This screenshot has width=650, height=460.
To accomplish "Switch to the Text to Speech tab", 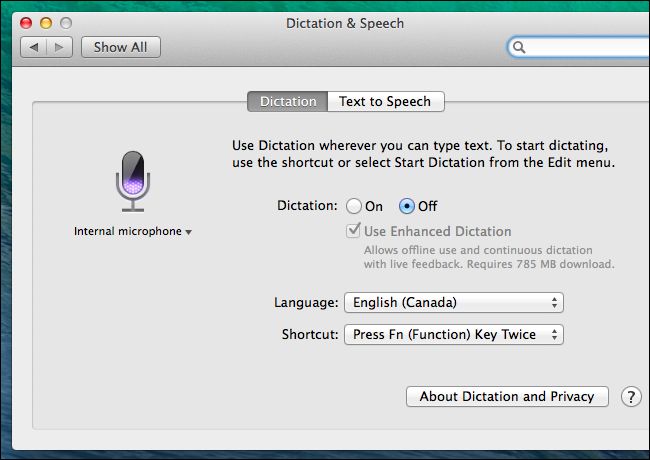I will pyautogui.click(x=385, y=101).
